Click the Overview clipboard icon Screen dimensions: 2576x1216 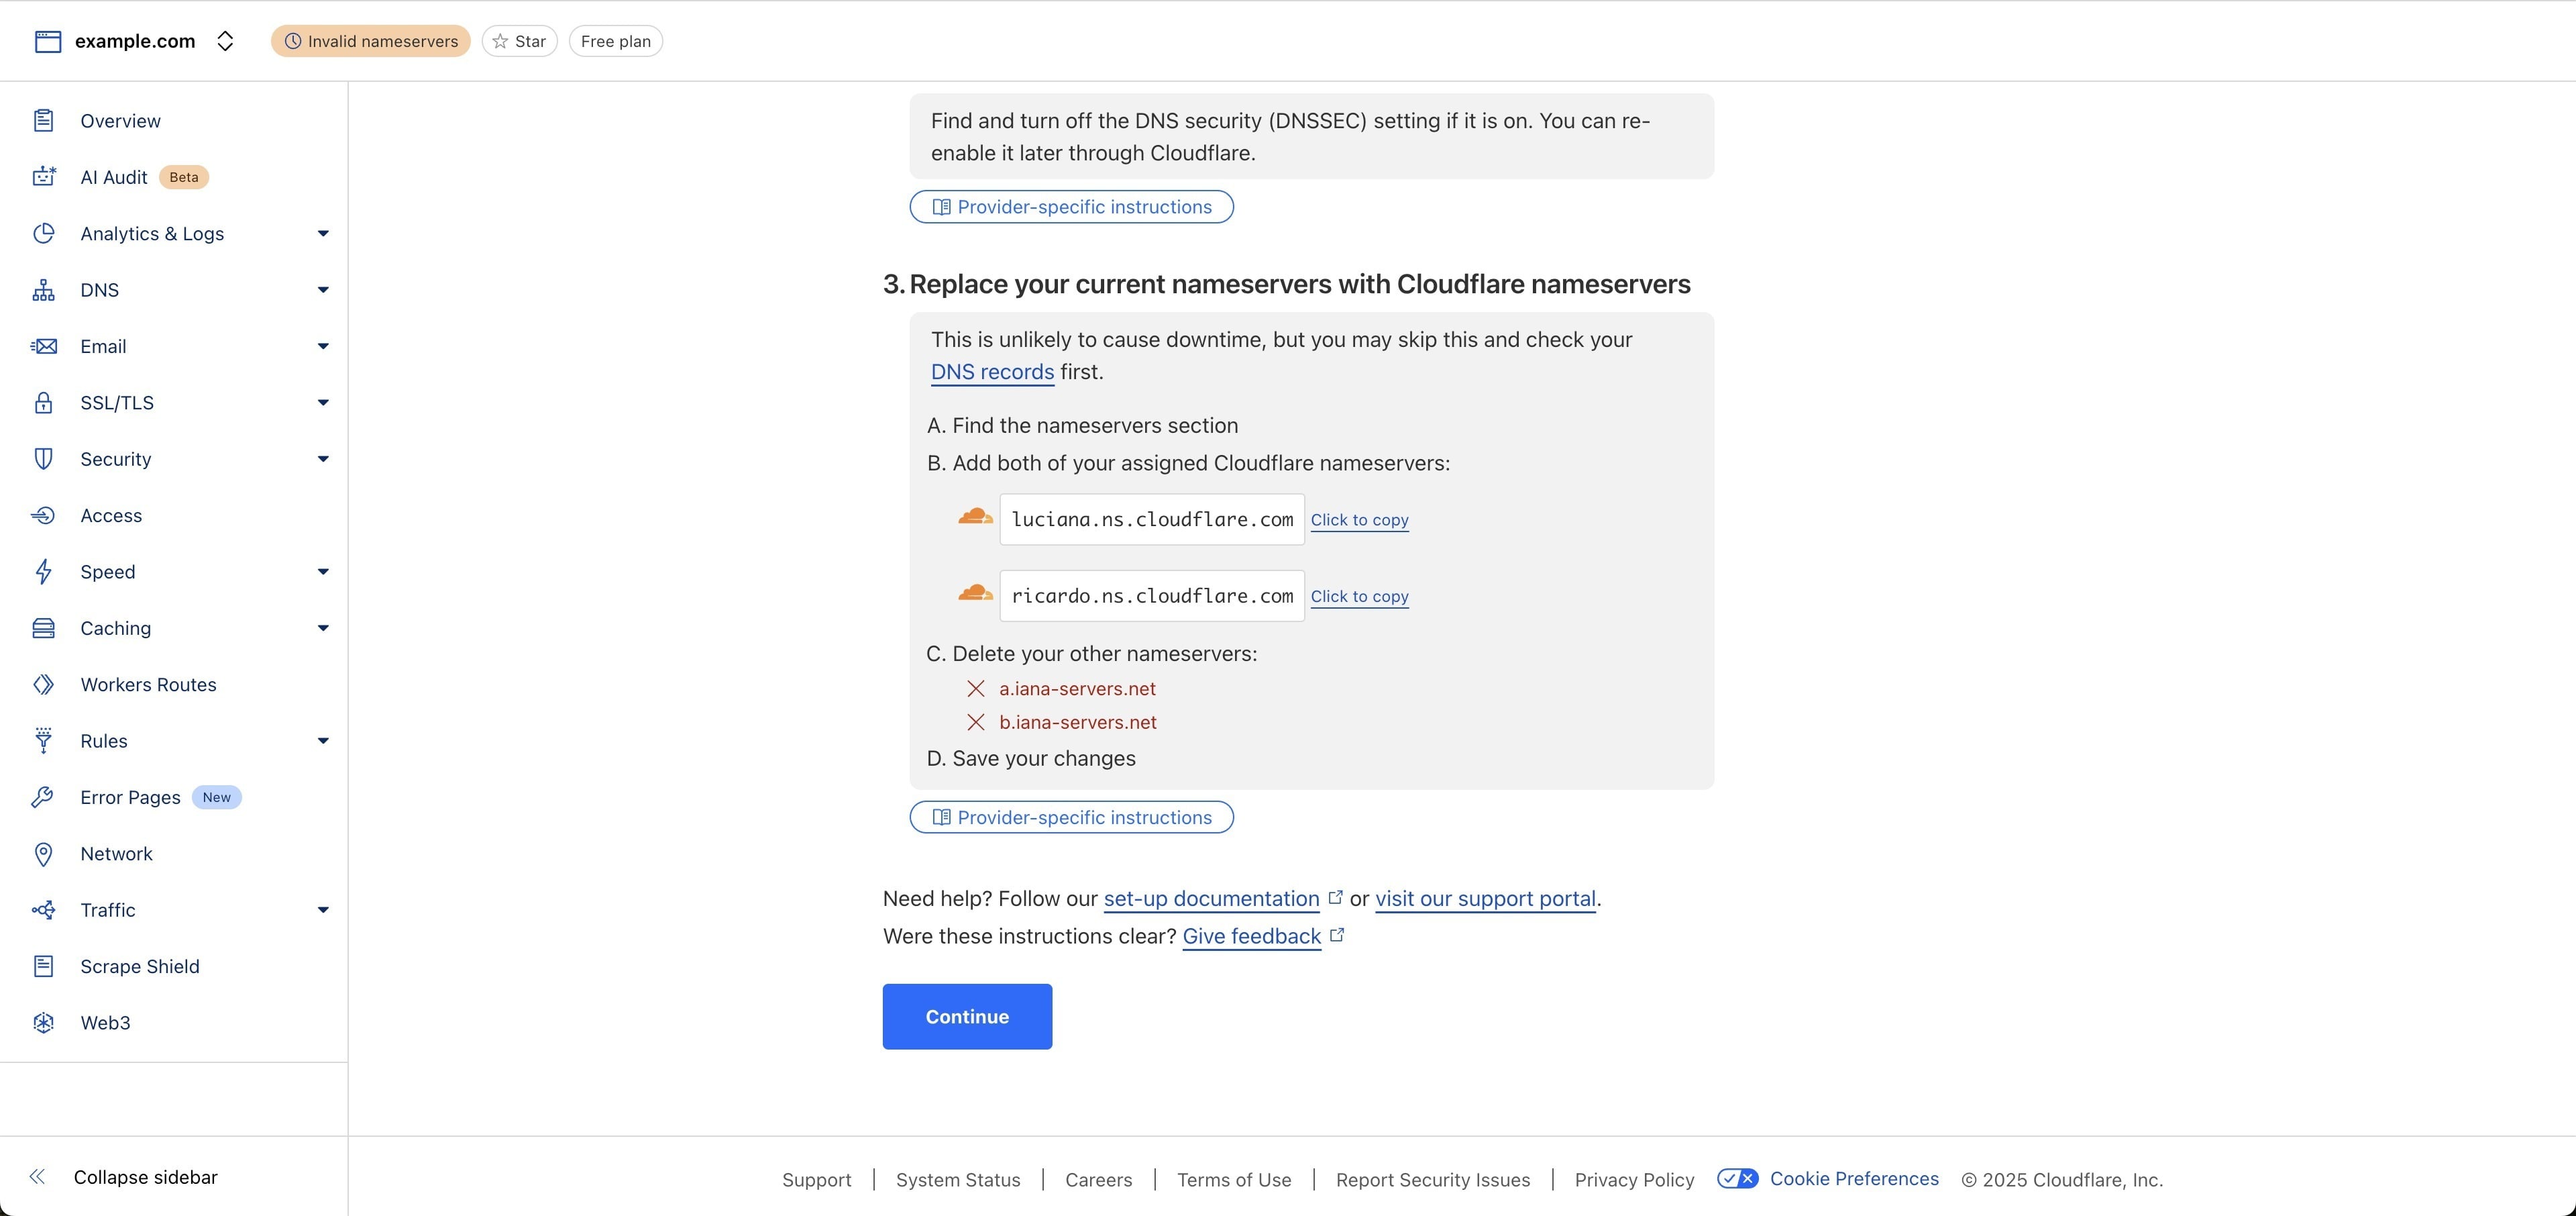[x=43, y=121]
